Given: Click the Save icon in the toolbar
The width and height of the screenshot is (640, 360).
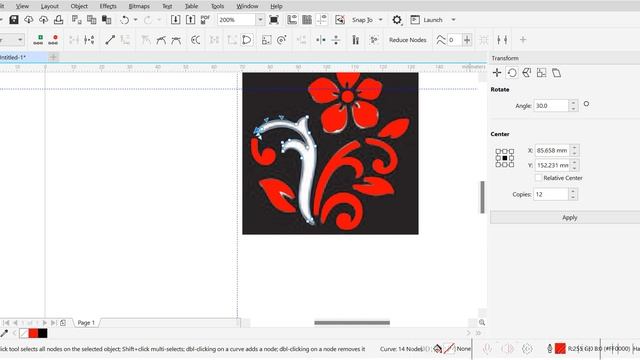Looking at the screenshot, I should pyautogui.click(x=14, y=20).
